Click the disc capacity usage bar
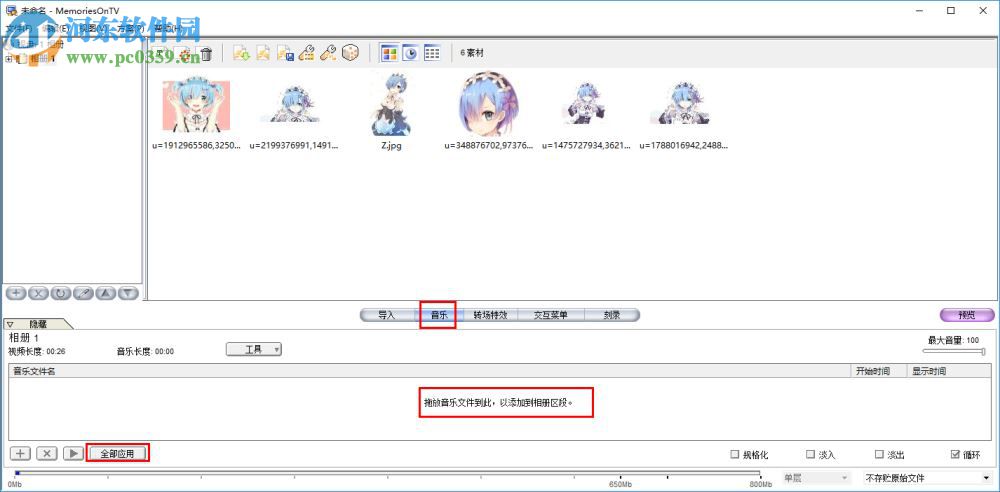This screenshot has width=1000, height=492. (x=387, y=473)
